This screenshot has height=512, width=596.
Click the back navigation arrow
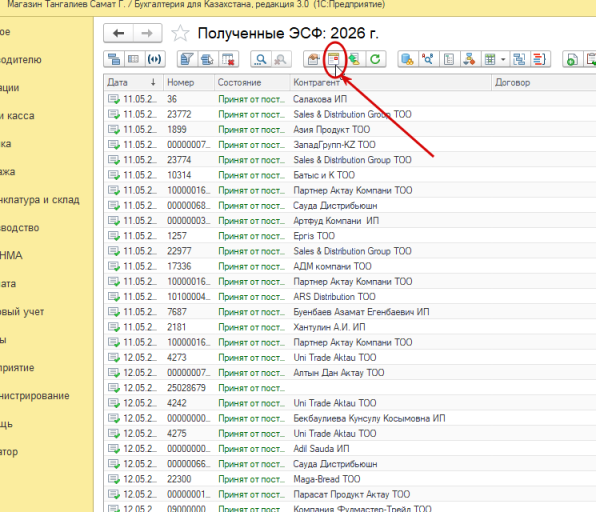(119, 33)
